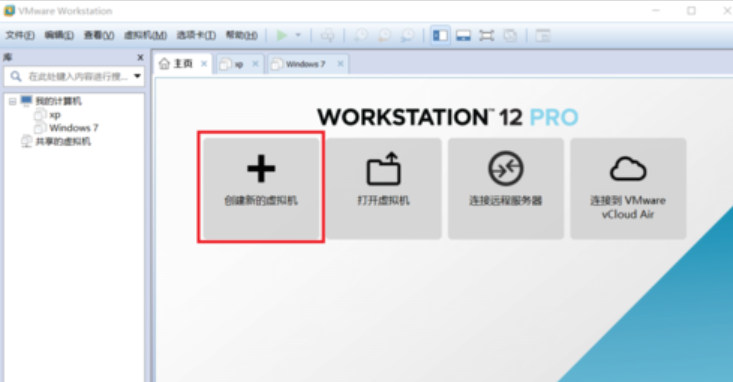Open the power options dropdown arrow
Viewport: 733px width, 382px height.
[298, 35]
